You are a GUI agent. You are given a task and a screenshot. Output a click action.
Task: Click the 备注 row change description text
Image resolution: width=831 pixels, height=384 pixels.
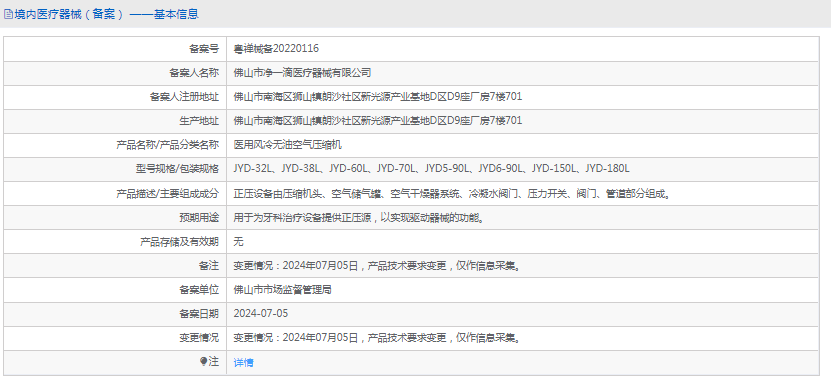pyautogui.click(x=377, y=265)
